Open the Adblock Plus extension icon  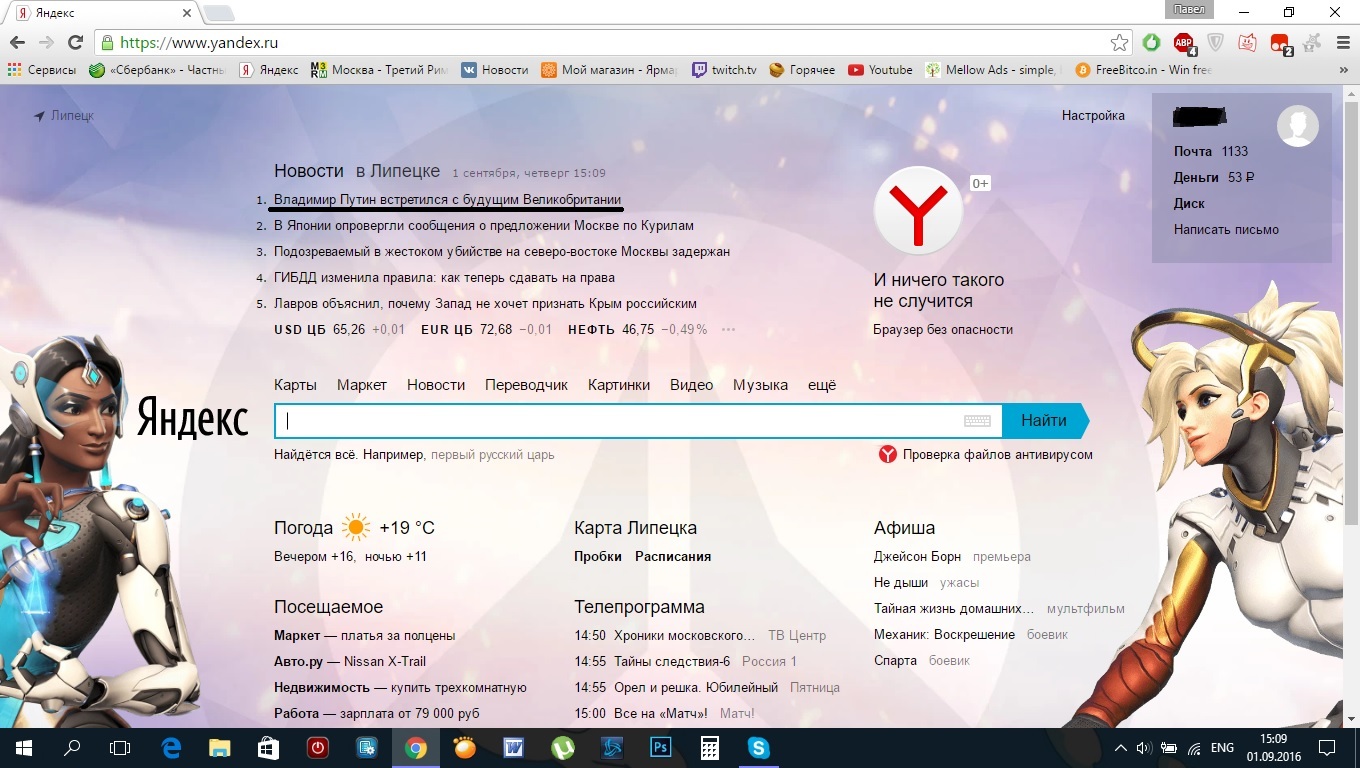tap(1184, 43)
